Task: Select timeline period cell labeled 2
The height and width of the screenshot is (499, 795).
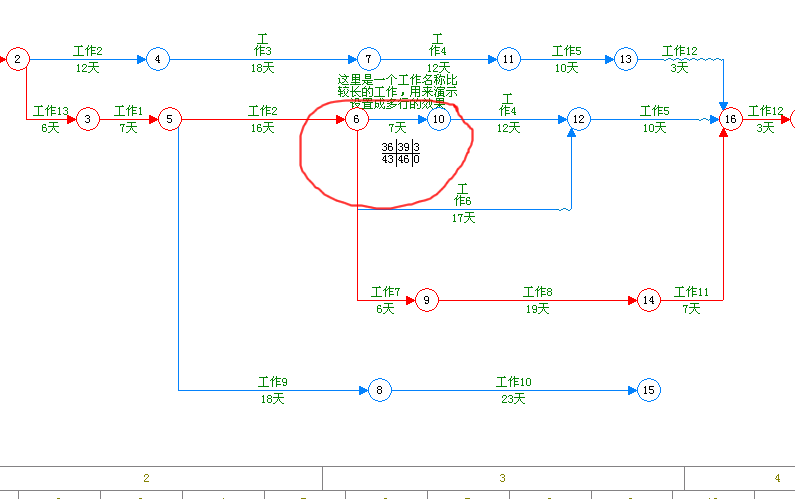Action: (x=147, y=478)
